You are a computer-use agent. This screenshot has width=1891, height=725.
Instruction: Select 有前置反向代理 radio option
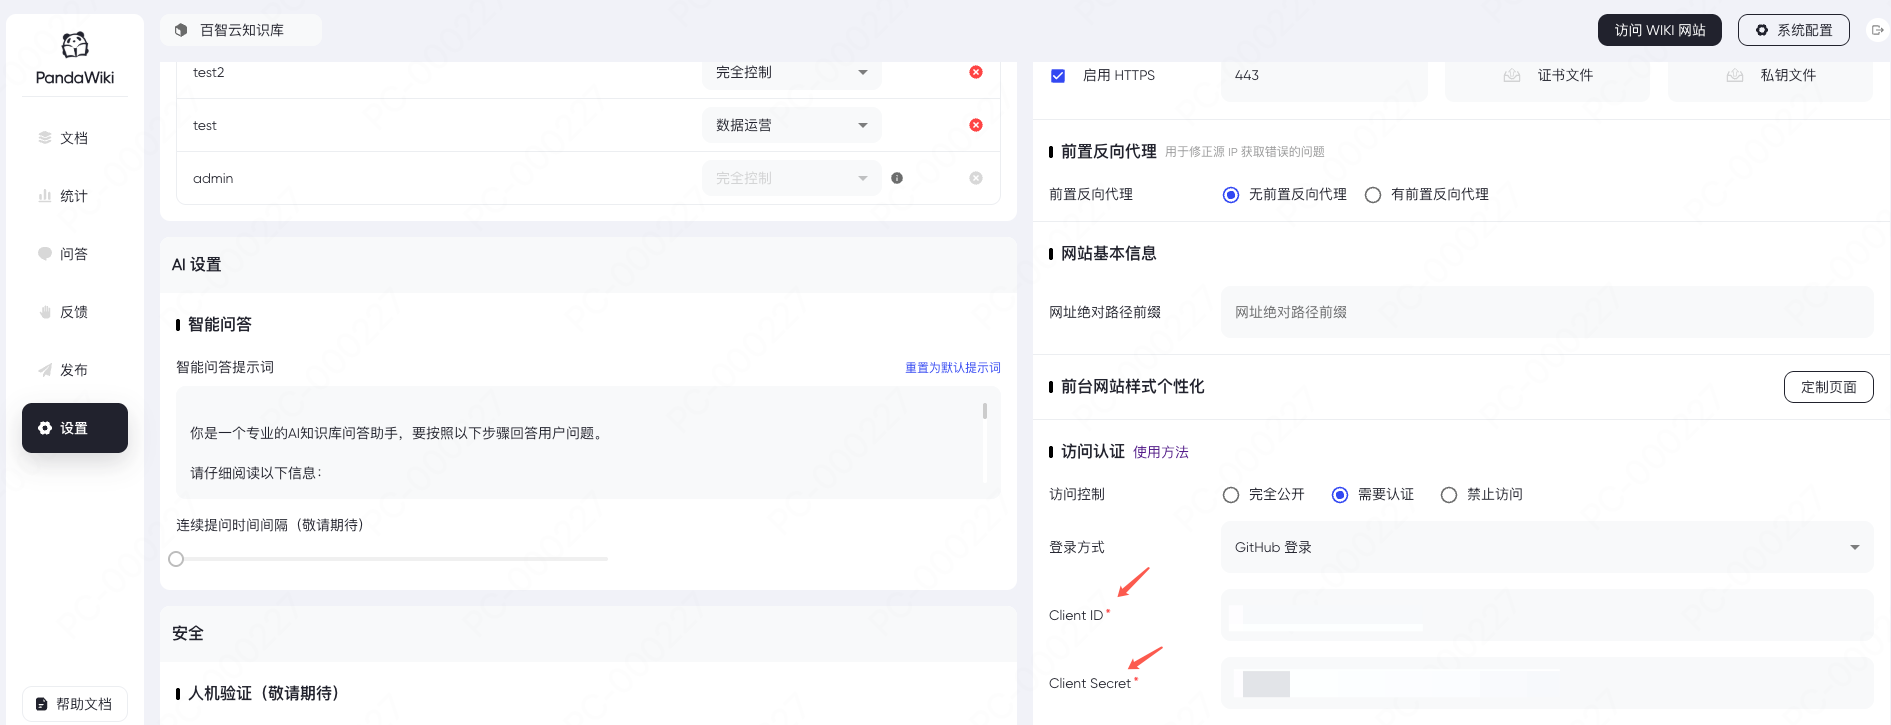click(x=1373, y=195)
